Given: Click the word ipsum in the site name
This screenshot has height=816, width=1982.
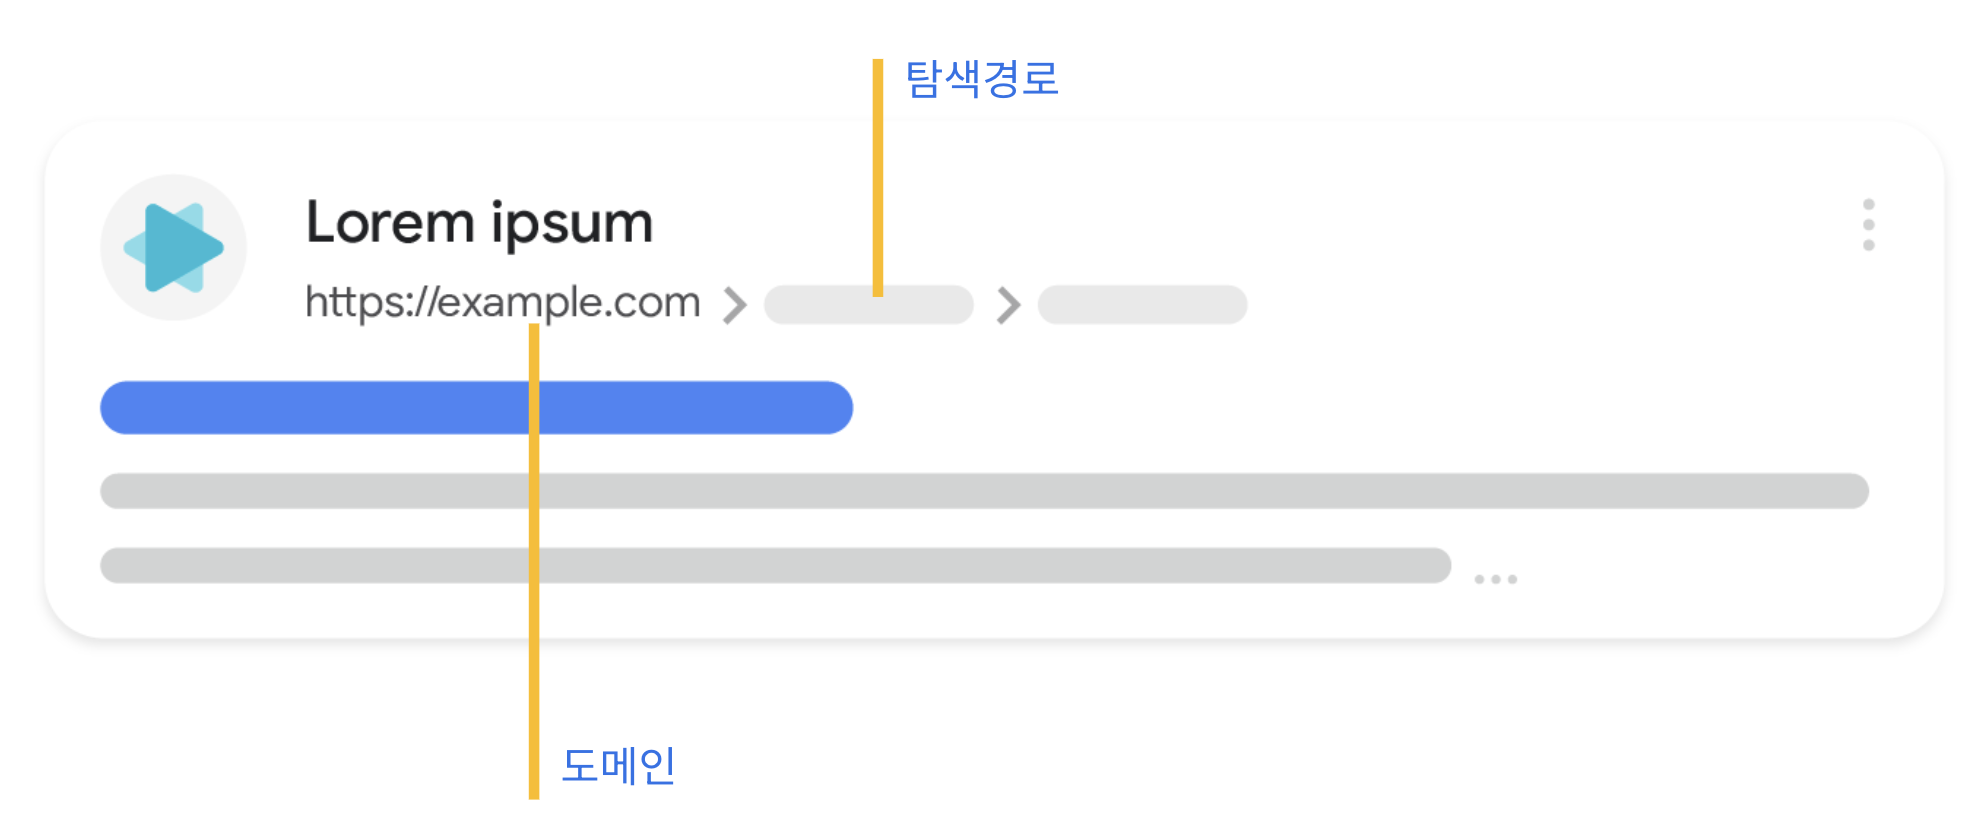Looking at the screenshot, I should [572, 224].
